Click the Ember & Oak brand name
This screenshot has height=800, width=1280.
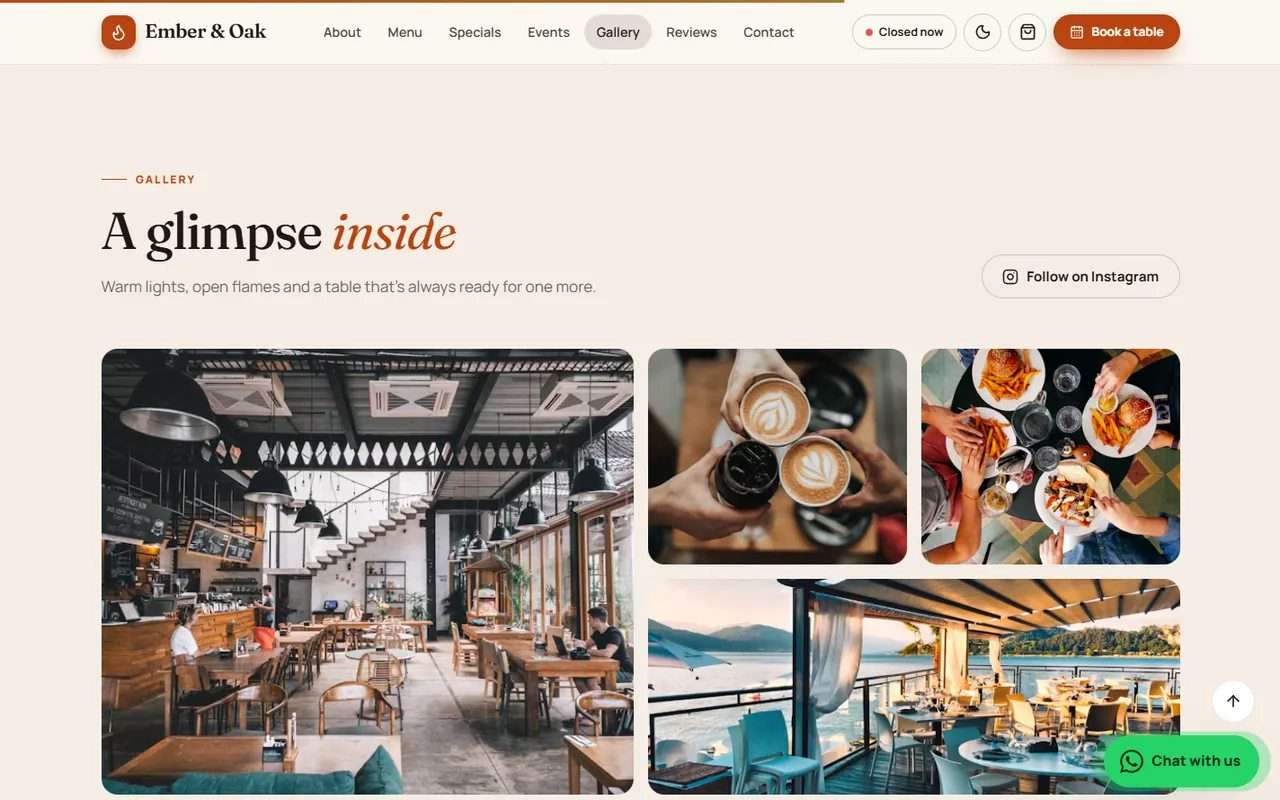click(x=205, y=31)
